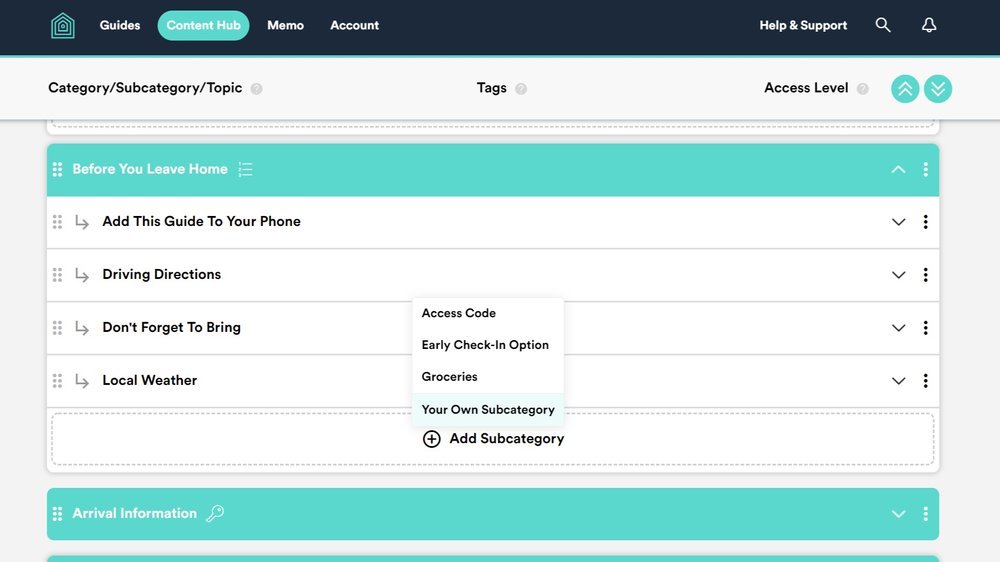Click the Category/Subcategory/Topic column header
This screenshot has height=562, width=1000.
pos(145,88)
